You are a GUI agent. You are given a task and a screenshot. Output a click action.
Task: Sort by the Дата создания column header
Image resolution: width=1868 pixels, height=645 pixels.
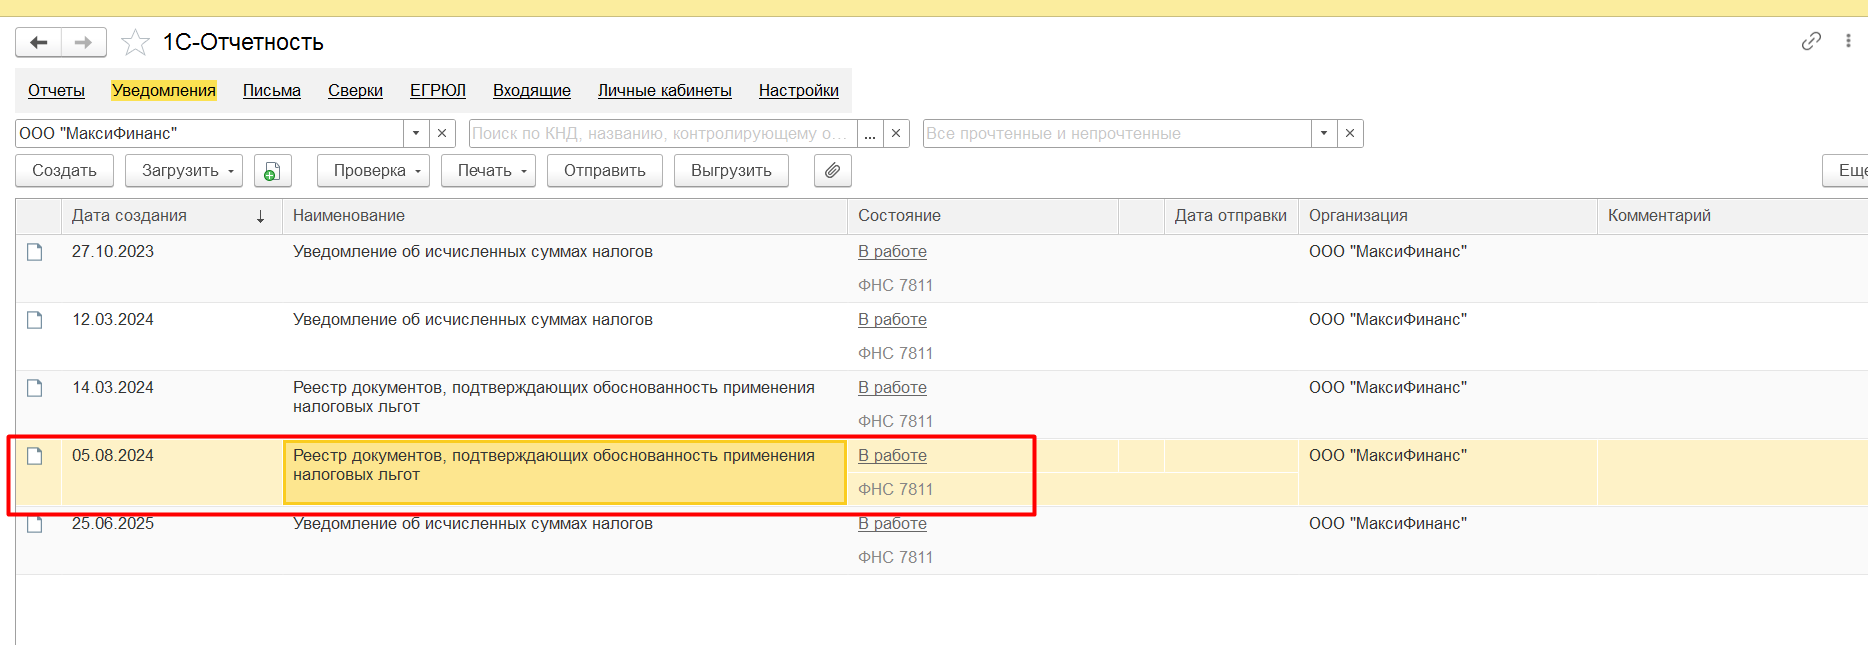[x=171, y=216]
